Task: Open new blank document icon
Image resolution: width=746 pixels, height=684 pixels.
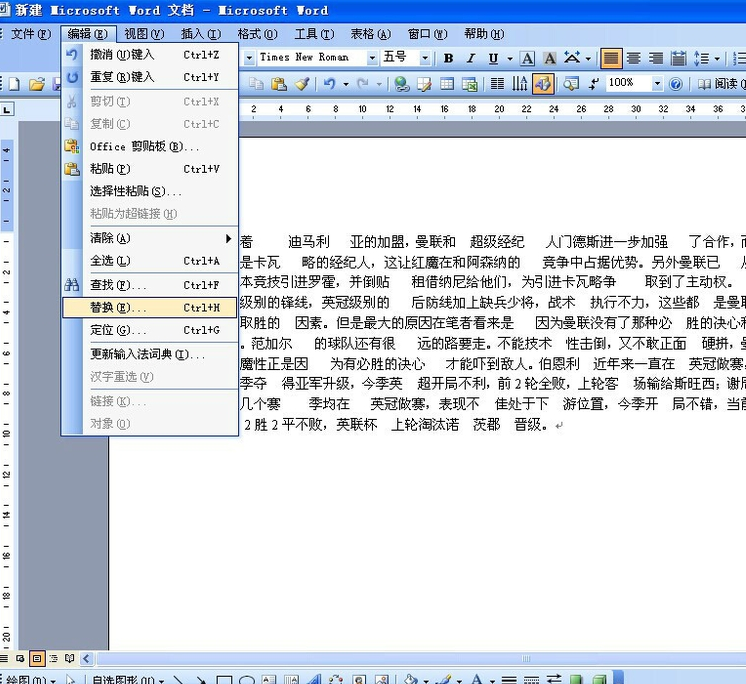Action: (x=14, y=84)
